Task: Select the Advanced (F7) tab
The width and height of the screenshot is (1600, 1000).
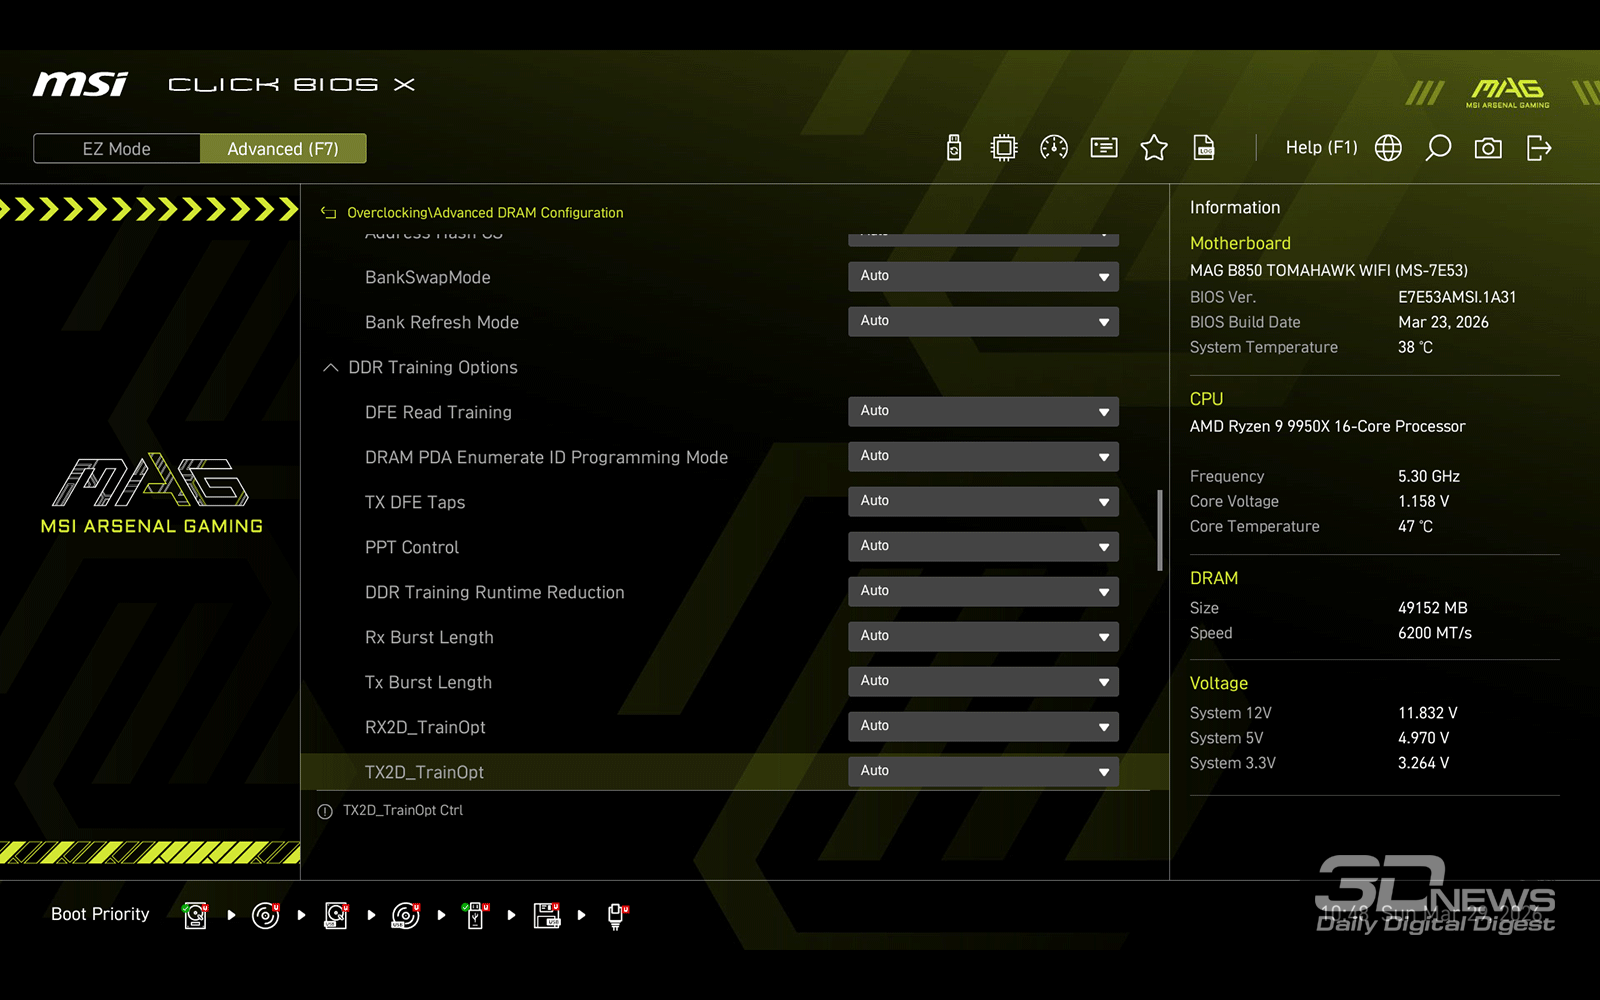Action: tap(283, 149)
